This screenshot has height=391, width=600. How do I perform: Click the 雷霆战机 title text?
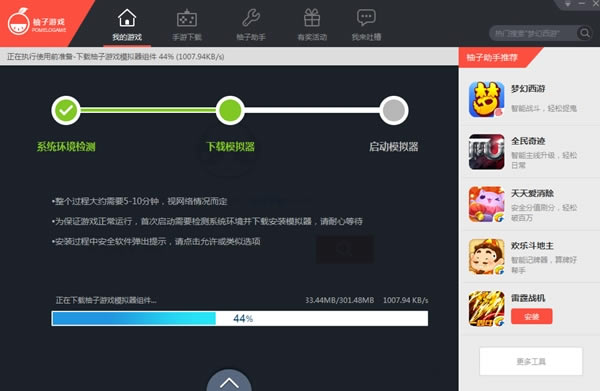[x=528, y=298]
